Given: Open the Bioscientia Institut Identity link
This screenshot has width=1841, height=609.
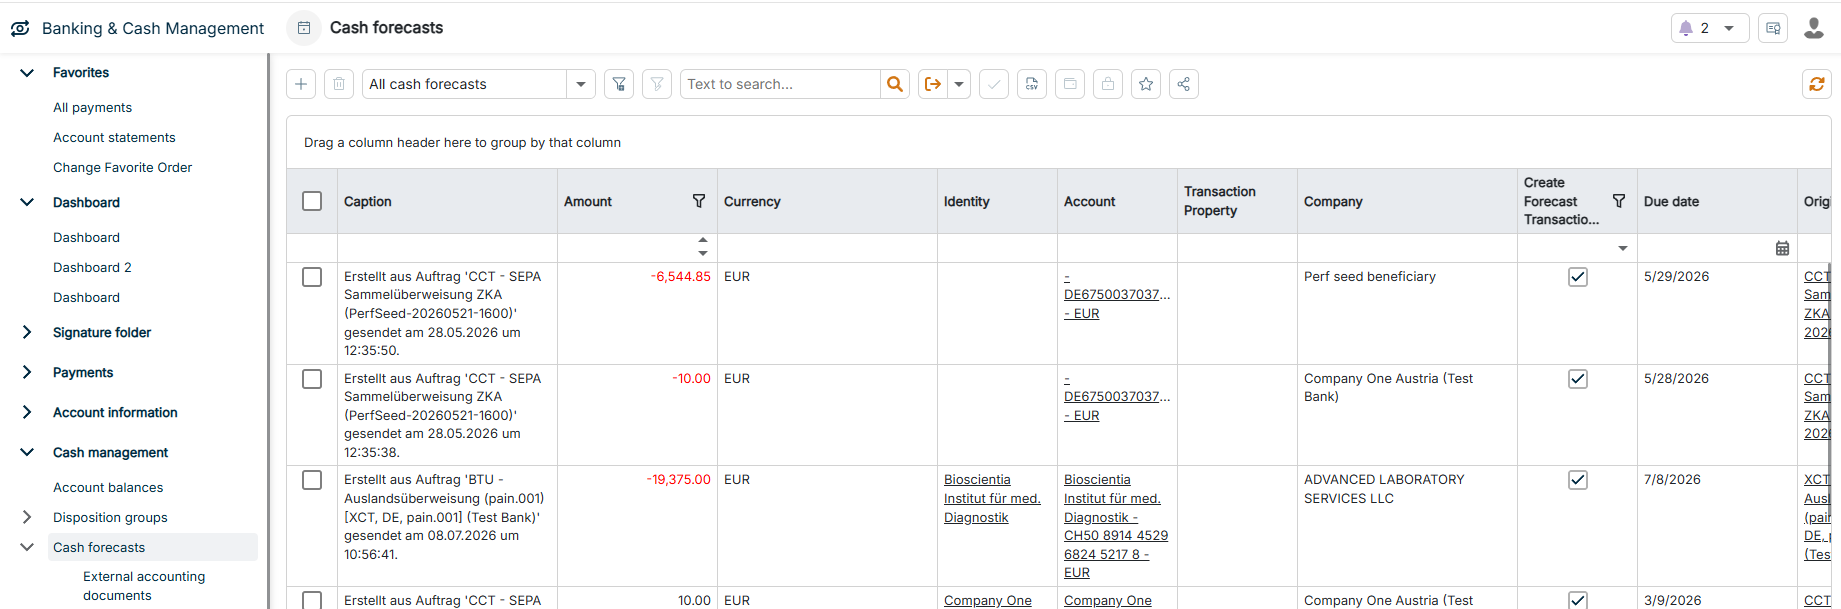Looking at the screenshot, I should click(992, 498).
